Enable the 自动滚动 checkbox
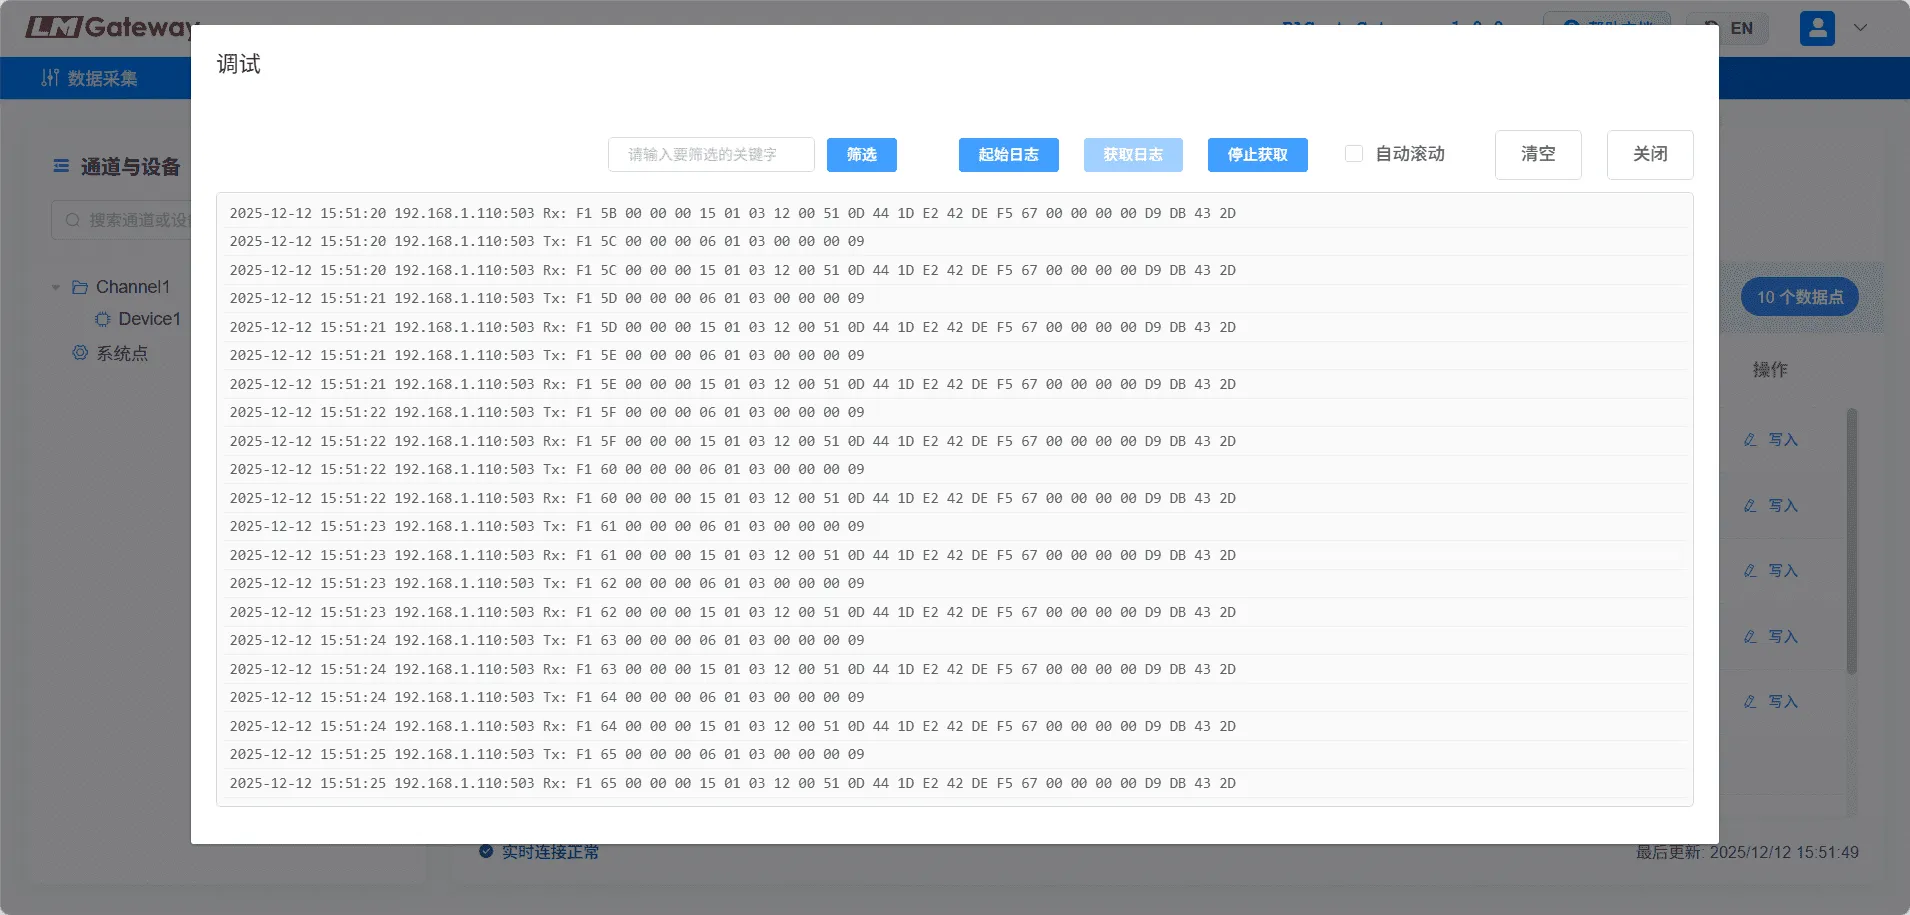This screenshot has width=1910, height=915. point(1354,154)
